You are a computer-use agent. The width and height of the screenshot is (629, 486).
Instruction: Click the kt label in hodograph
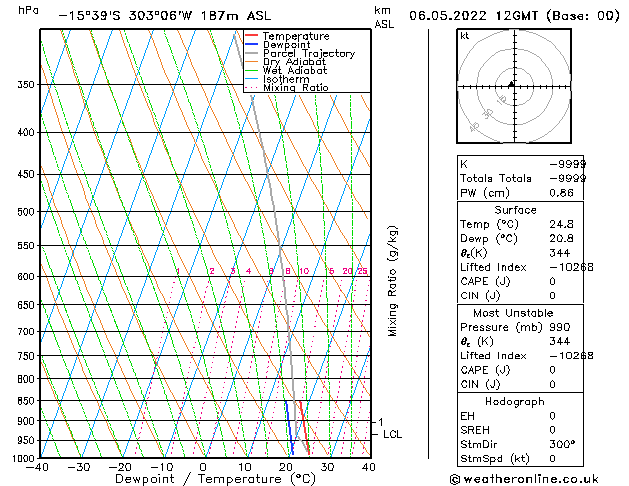[x=465, y=36]
